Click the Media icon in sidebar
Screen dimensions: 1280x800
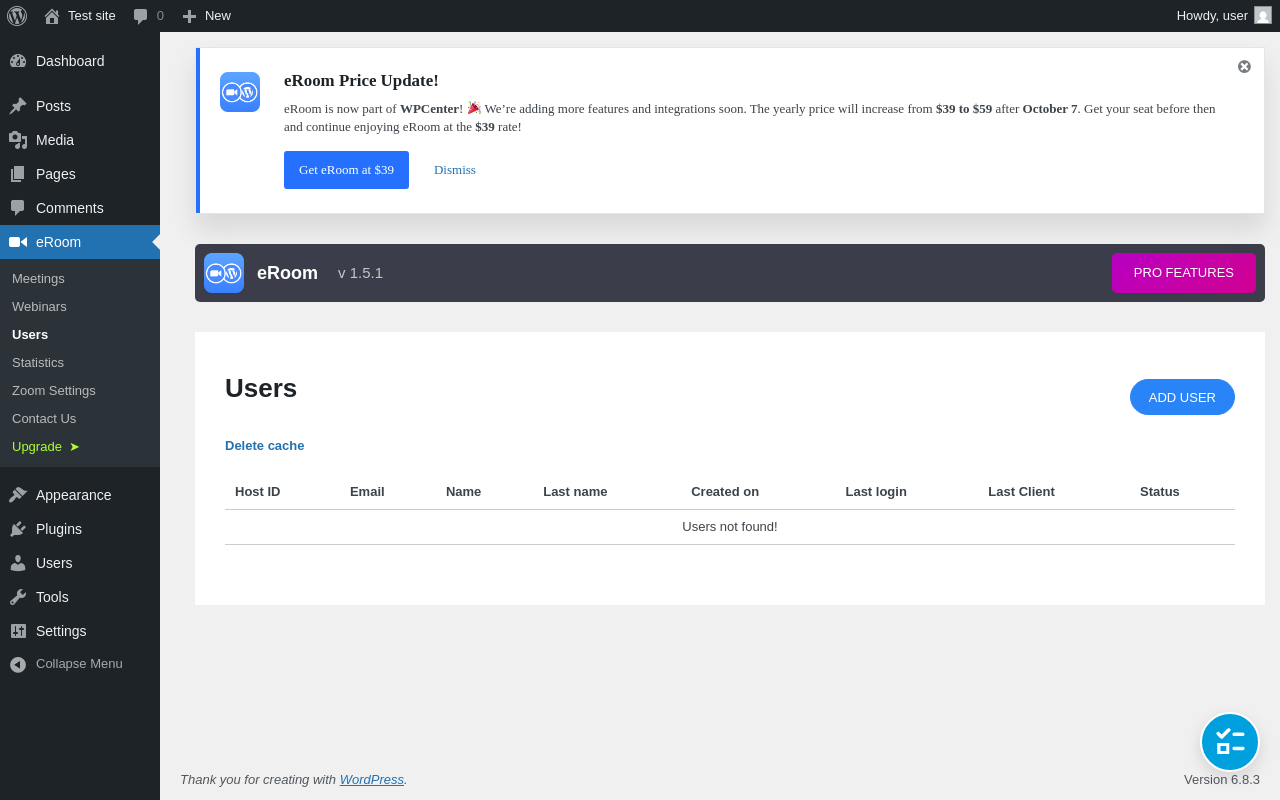(18, 140)
